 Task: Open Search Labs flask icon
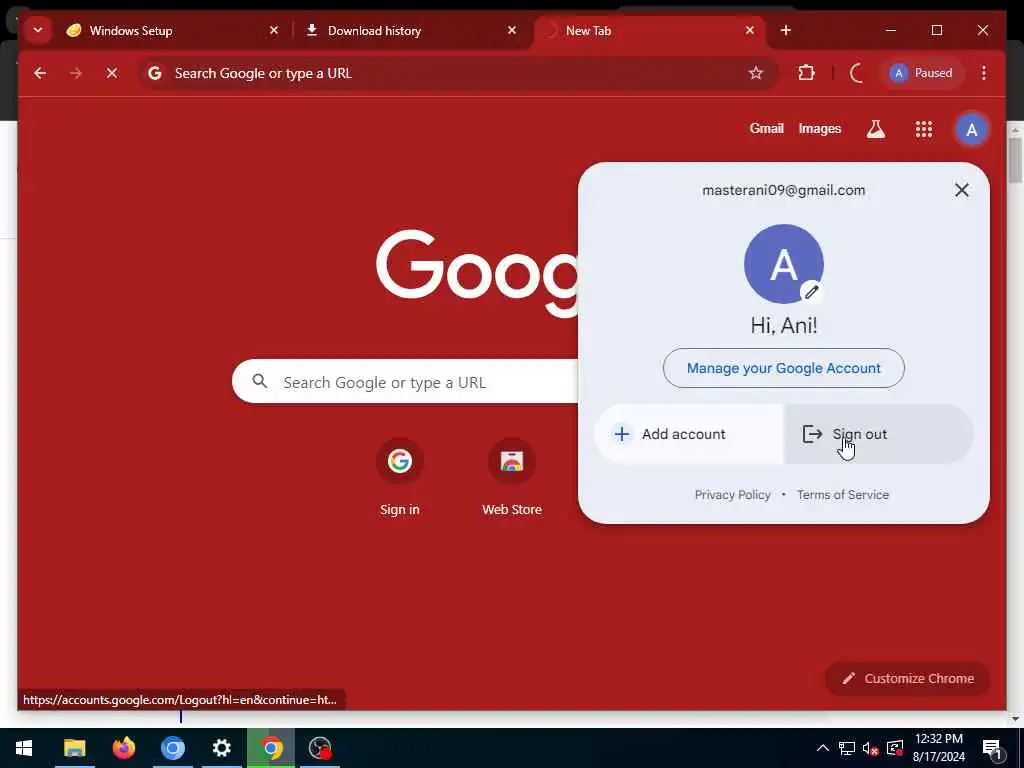coord(876,129)
